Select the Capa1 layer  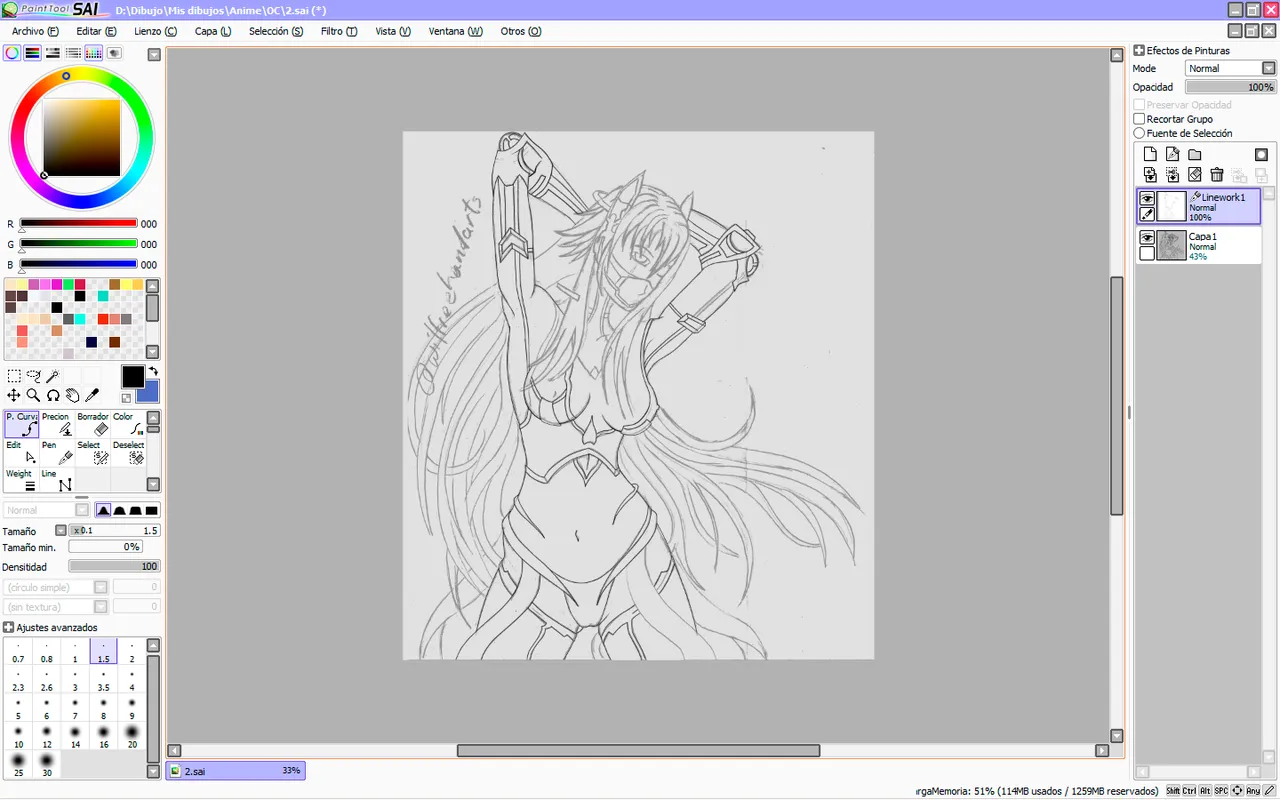click(x=1198, y=245)
